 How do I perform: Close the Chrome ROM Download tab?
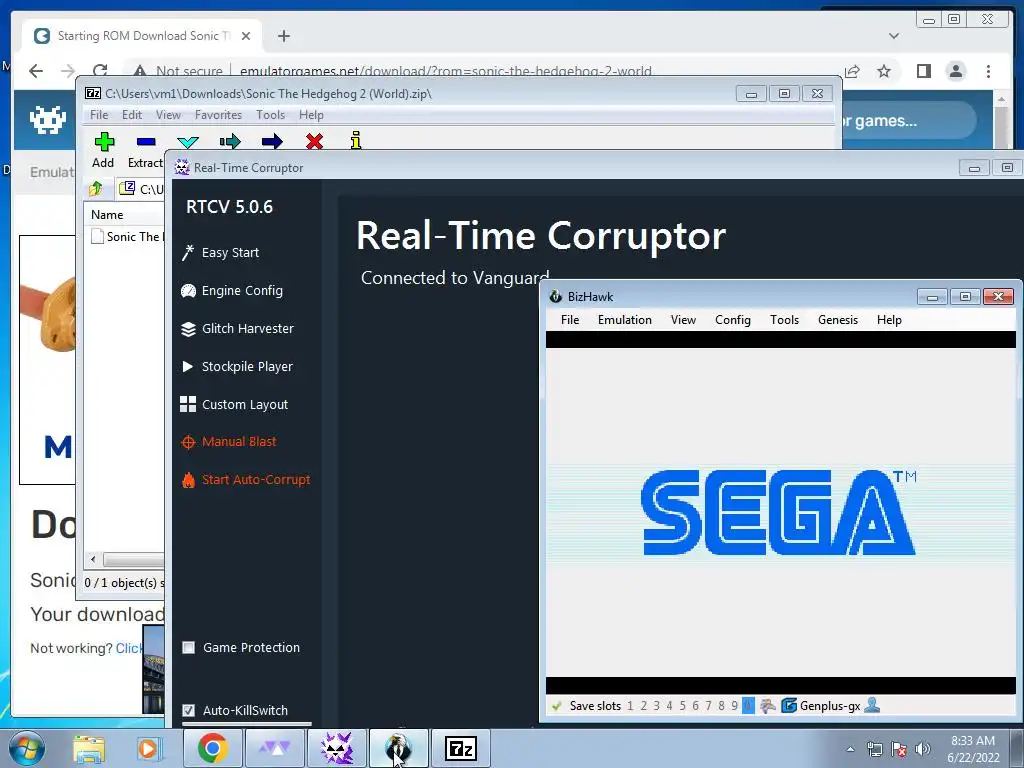tap(246, 36)
